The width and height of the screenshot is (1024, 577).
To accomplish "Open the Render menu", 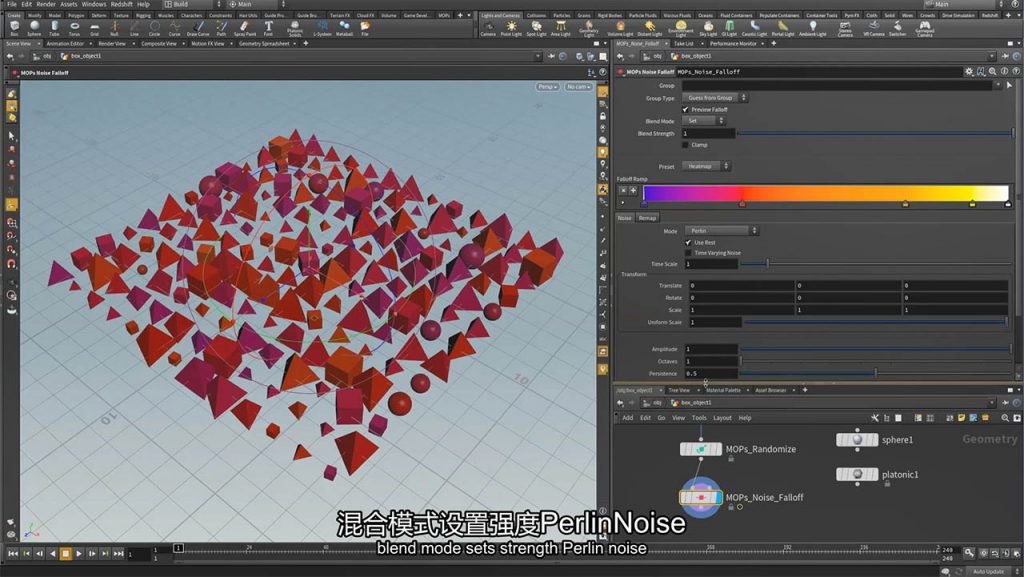I will pyautogui.click(x=46, y=4).
